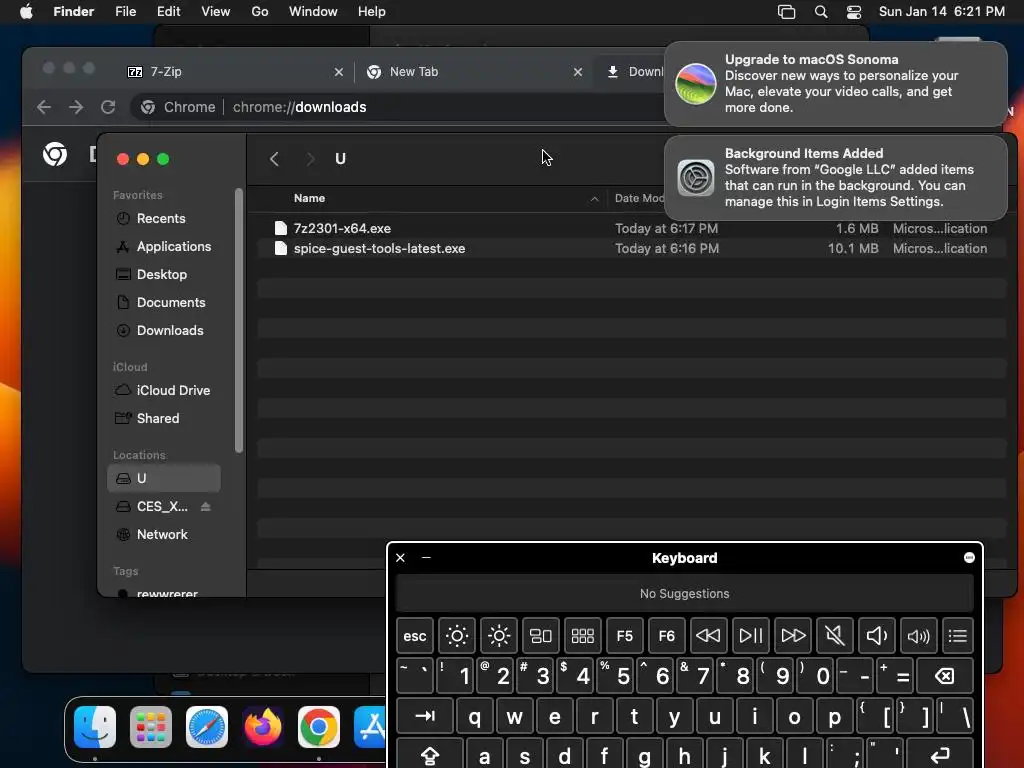
Task: Open Upgrade to macOS Sonoma notification
Action: (x=836, y=84)
